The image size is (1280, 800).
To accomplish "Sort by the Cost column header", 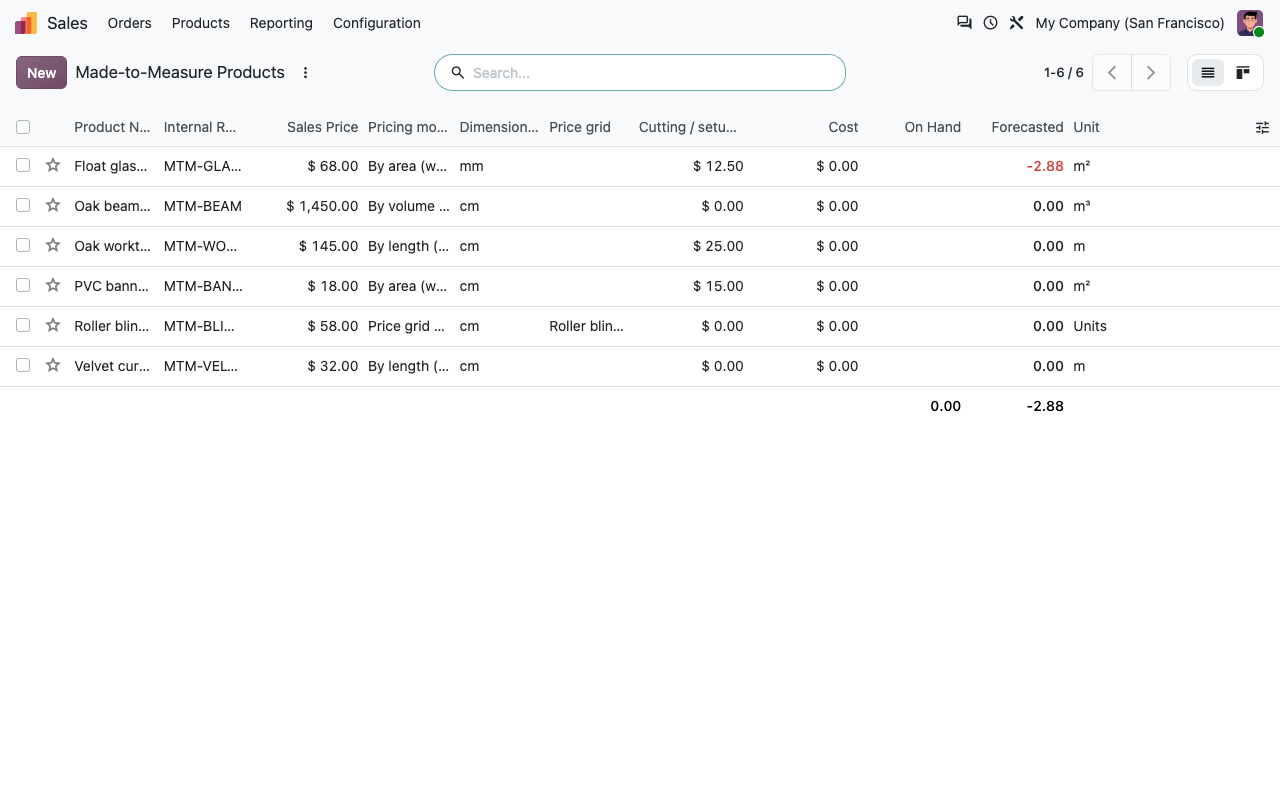I will 843,127.
